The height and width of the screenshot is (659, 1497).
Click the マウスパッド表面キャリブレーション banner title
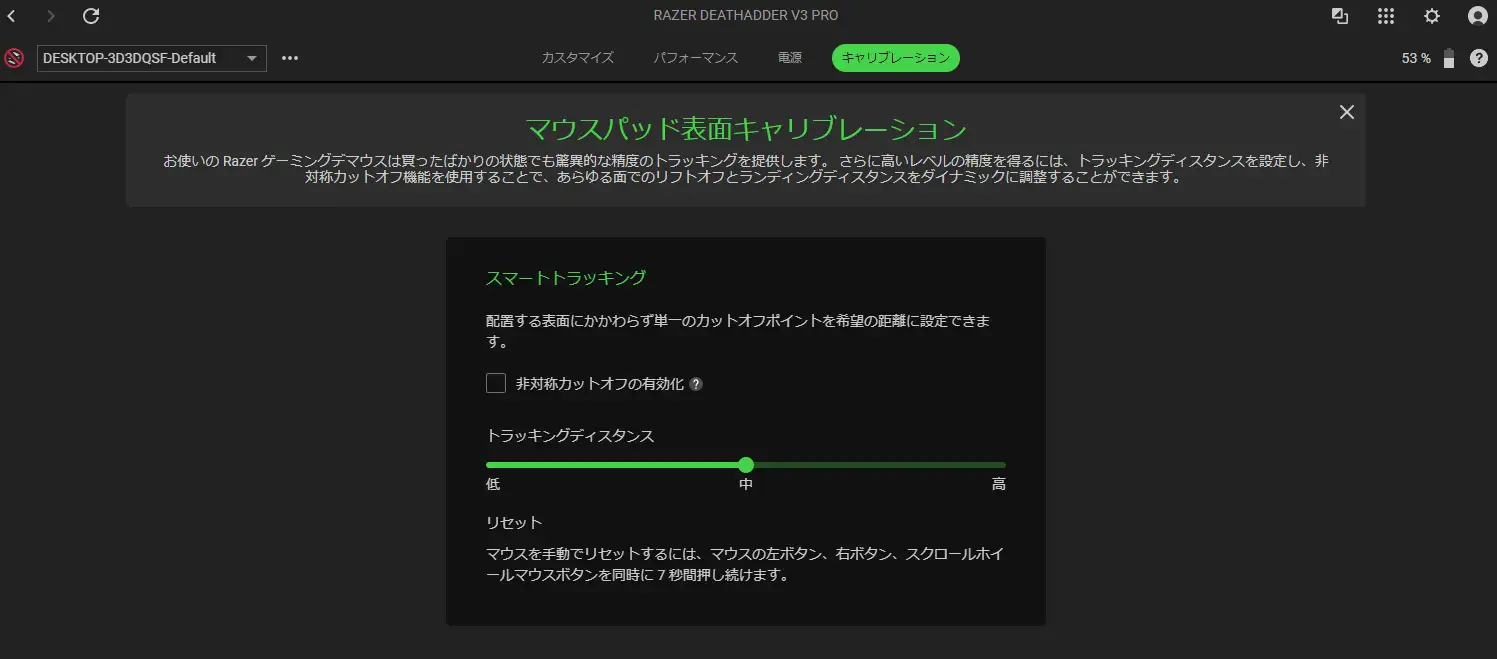[746, 129]
